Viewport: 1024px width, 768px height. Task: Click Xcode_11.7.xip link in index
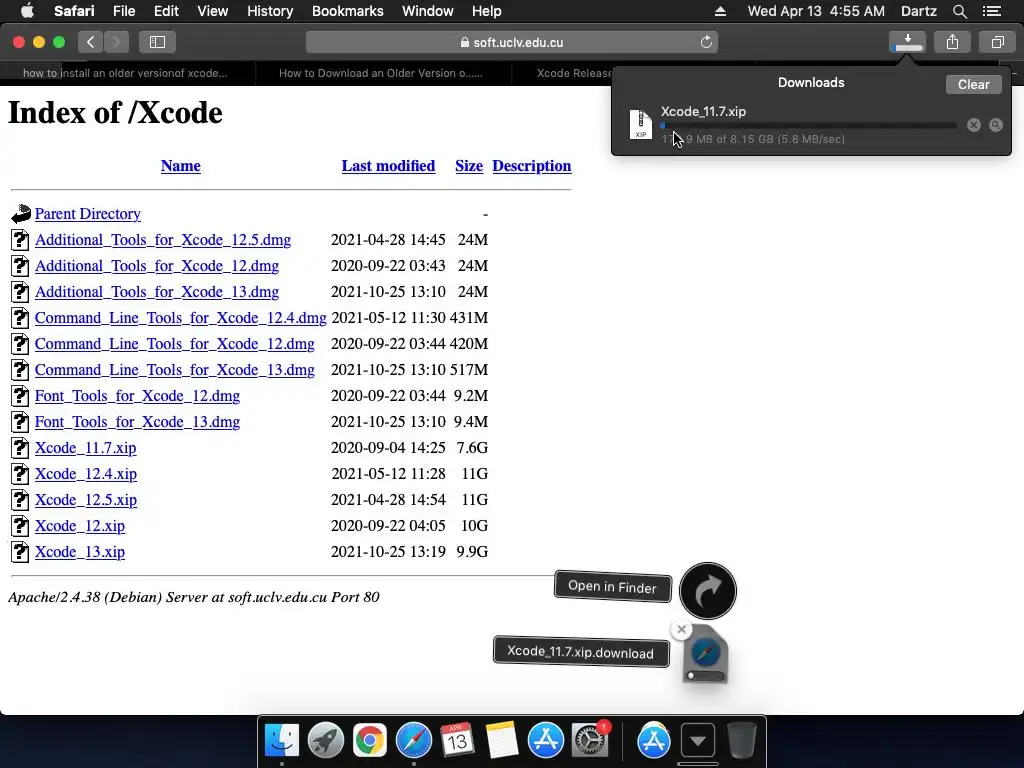click(86, 448)
